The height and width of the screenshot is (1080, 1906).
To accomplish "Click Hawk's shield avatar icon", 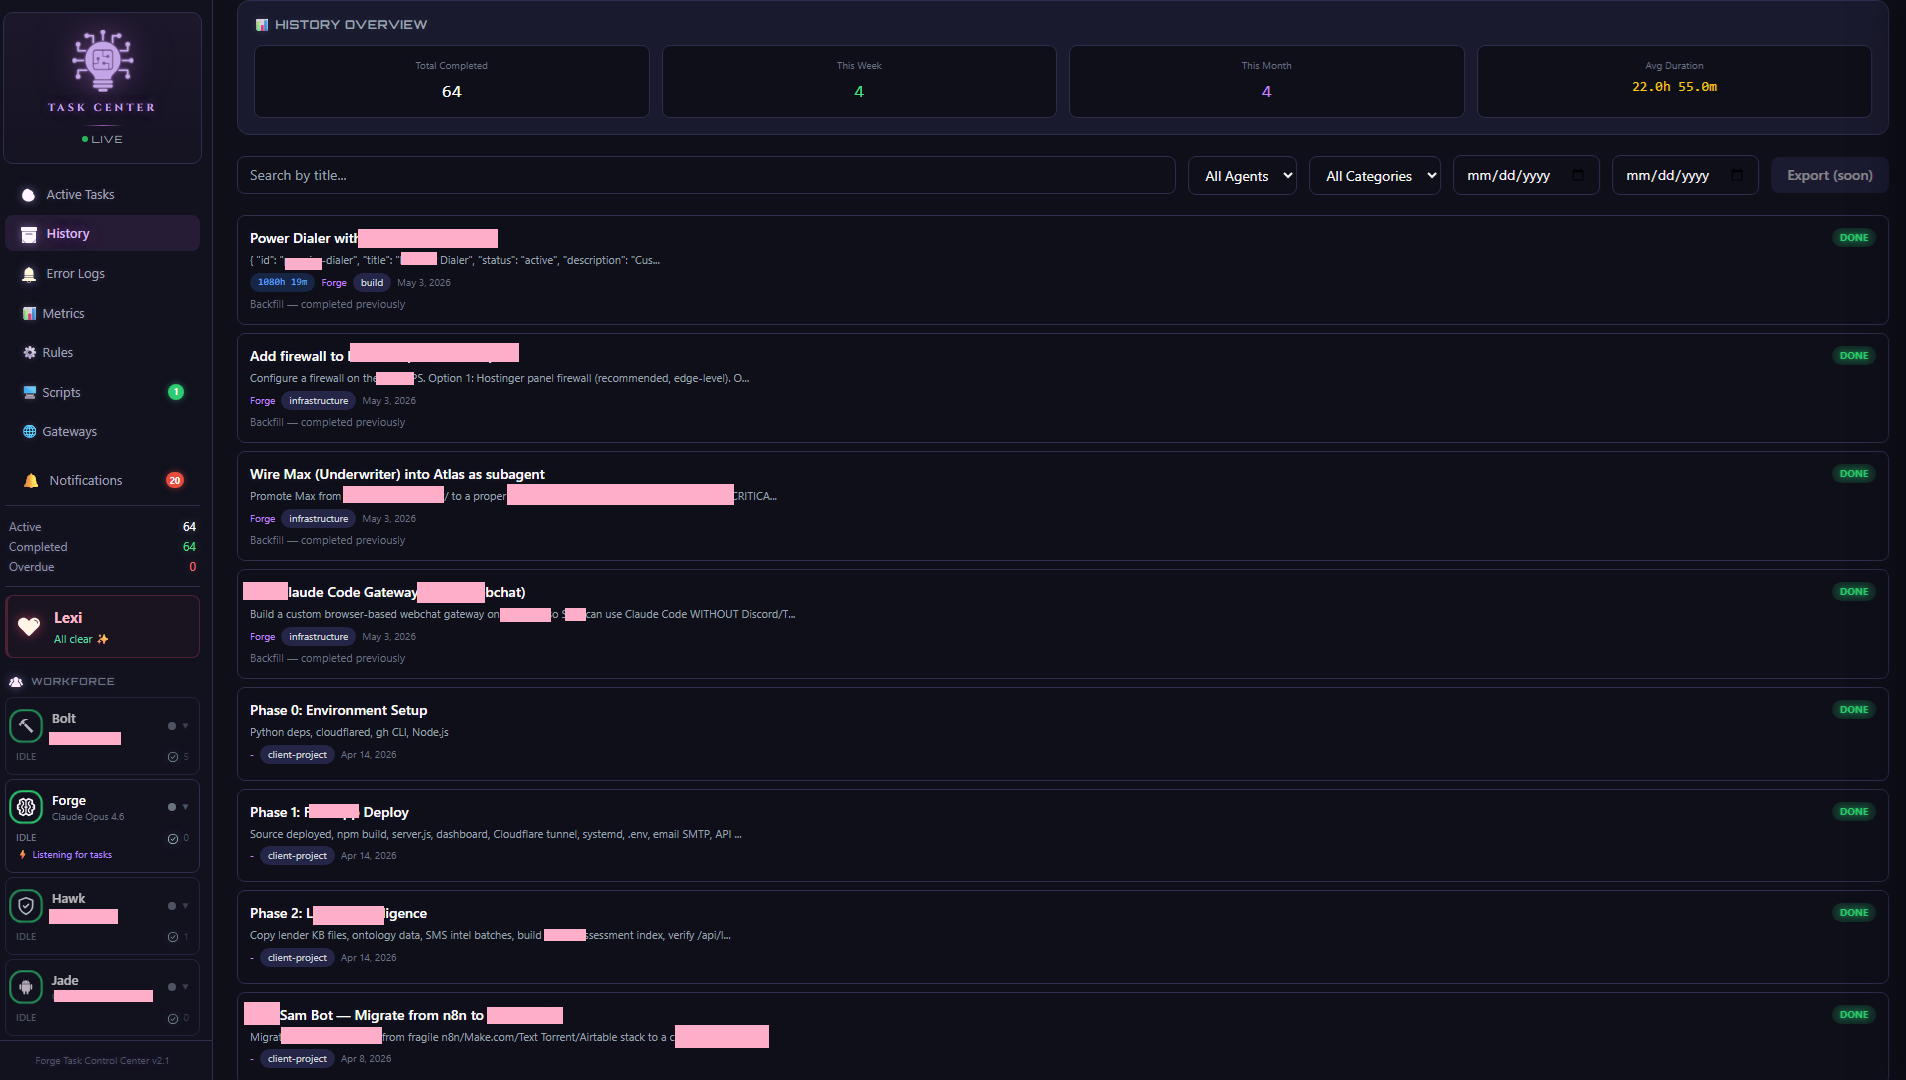I will 26,906.
